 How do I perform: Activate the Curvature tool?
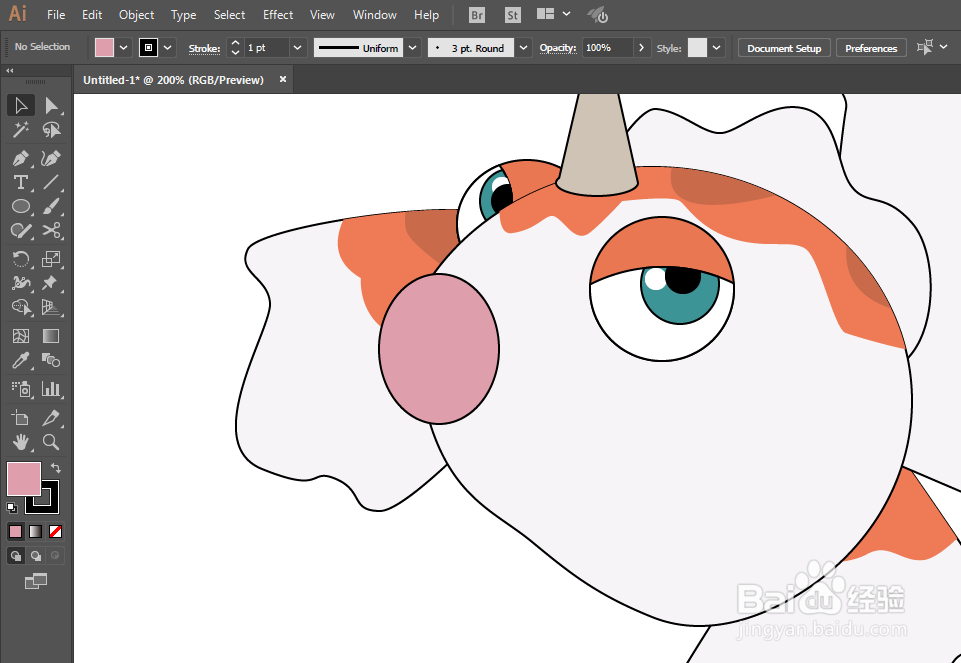pos(51,159)
